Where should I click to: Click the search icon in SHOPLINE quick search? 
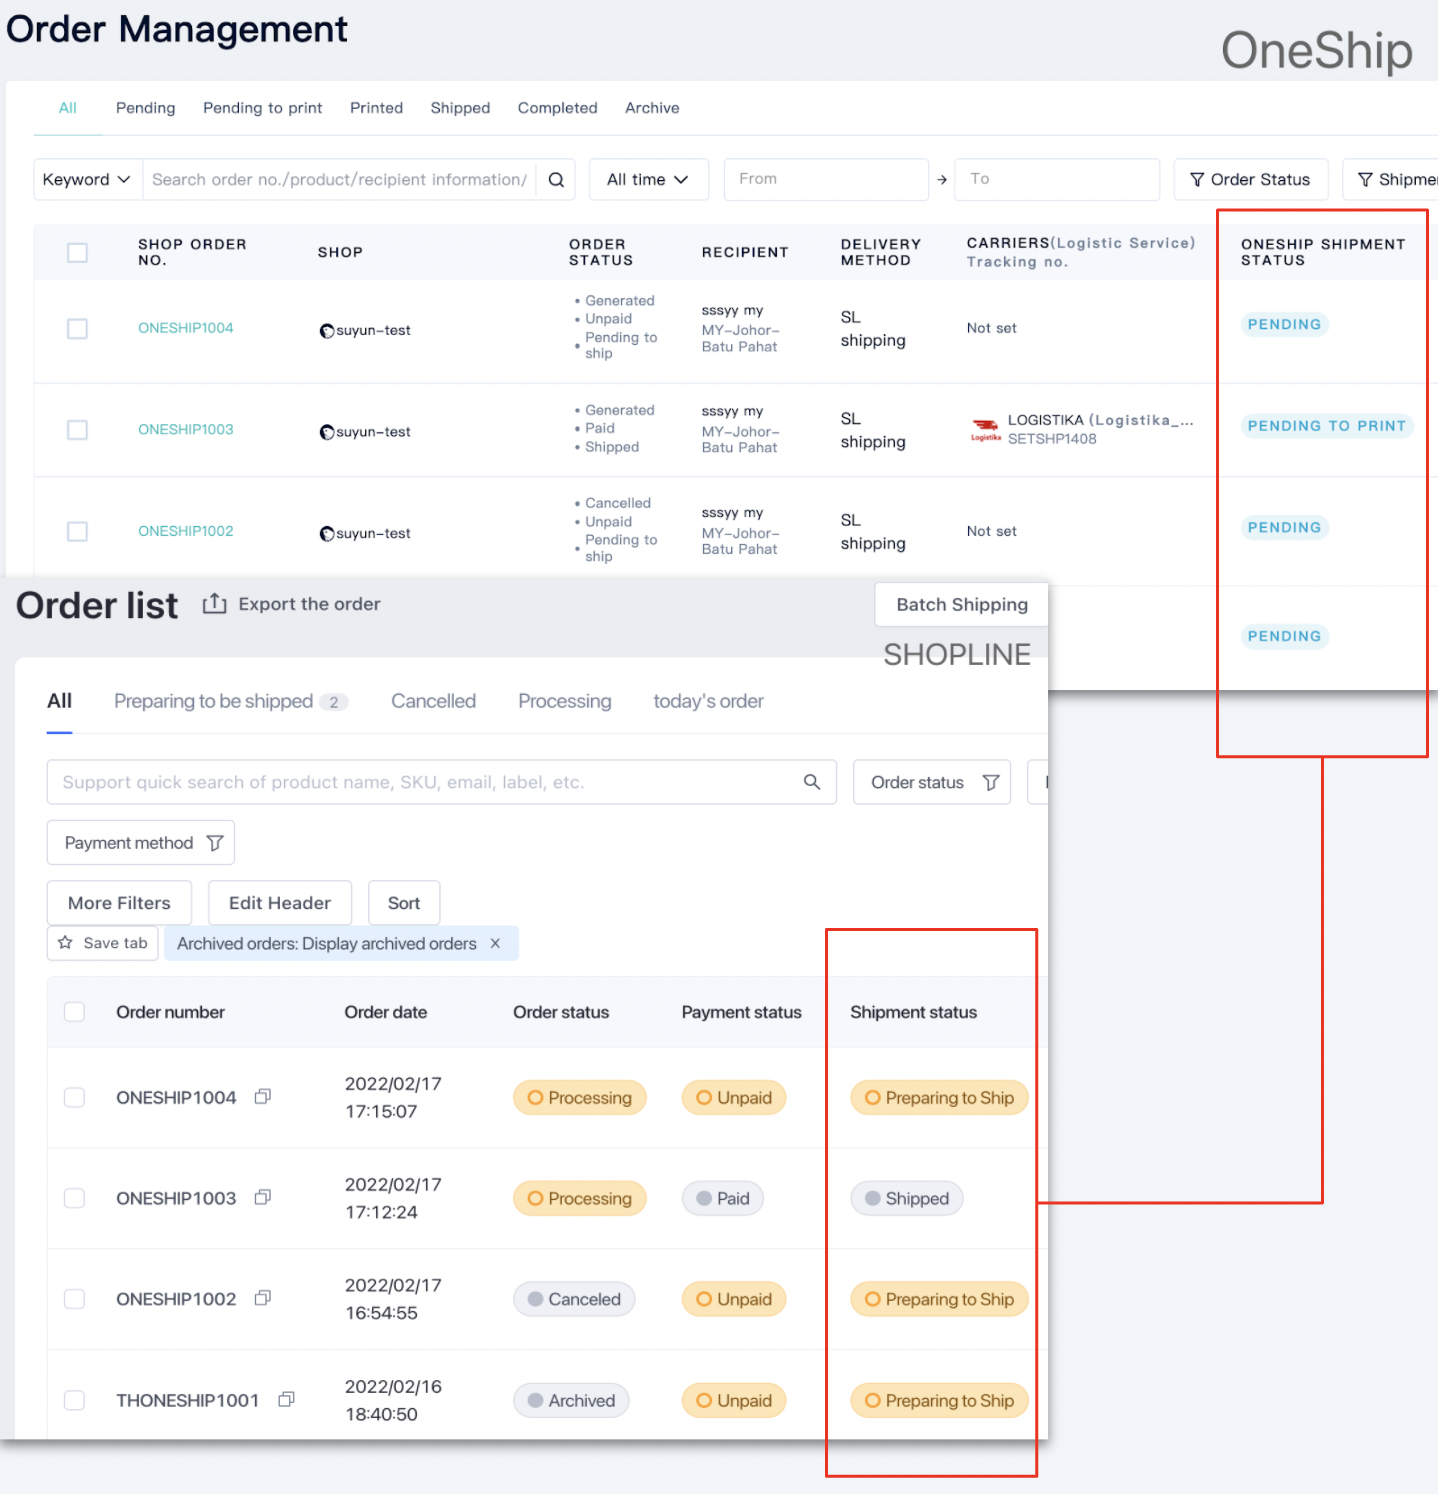812,782
